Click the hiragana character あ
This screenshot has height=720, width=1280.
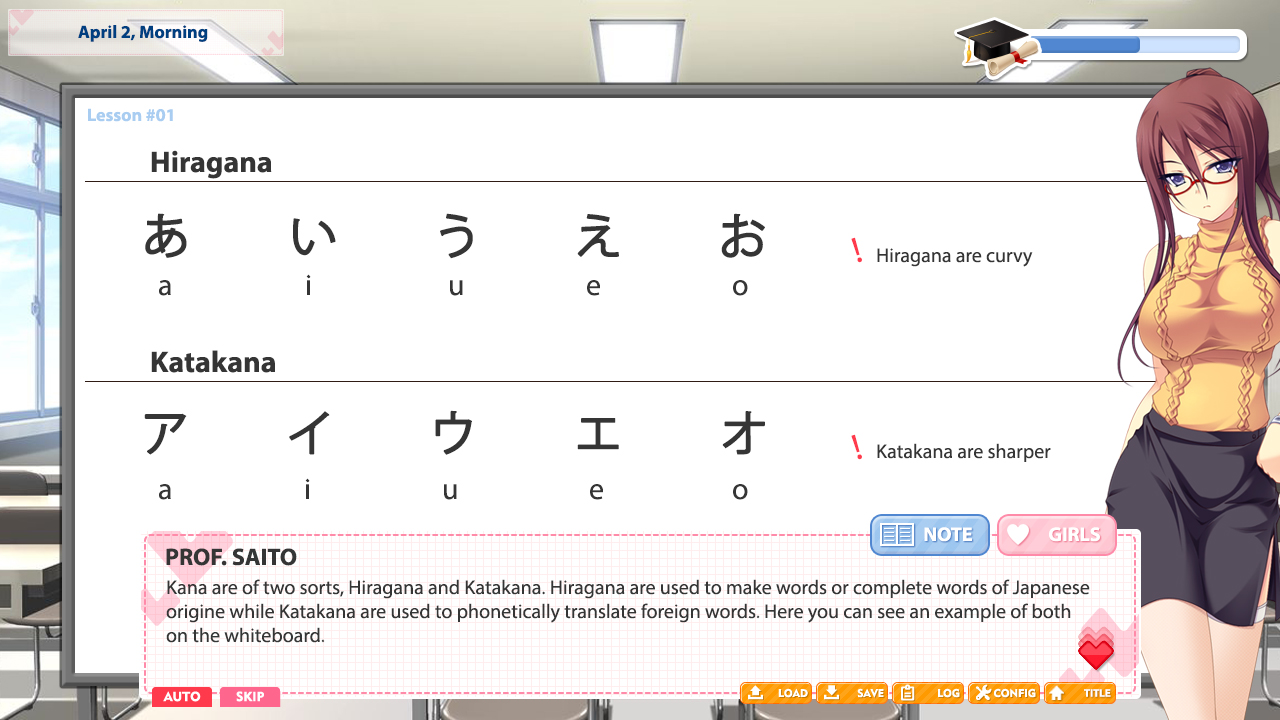point(165,236)
